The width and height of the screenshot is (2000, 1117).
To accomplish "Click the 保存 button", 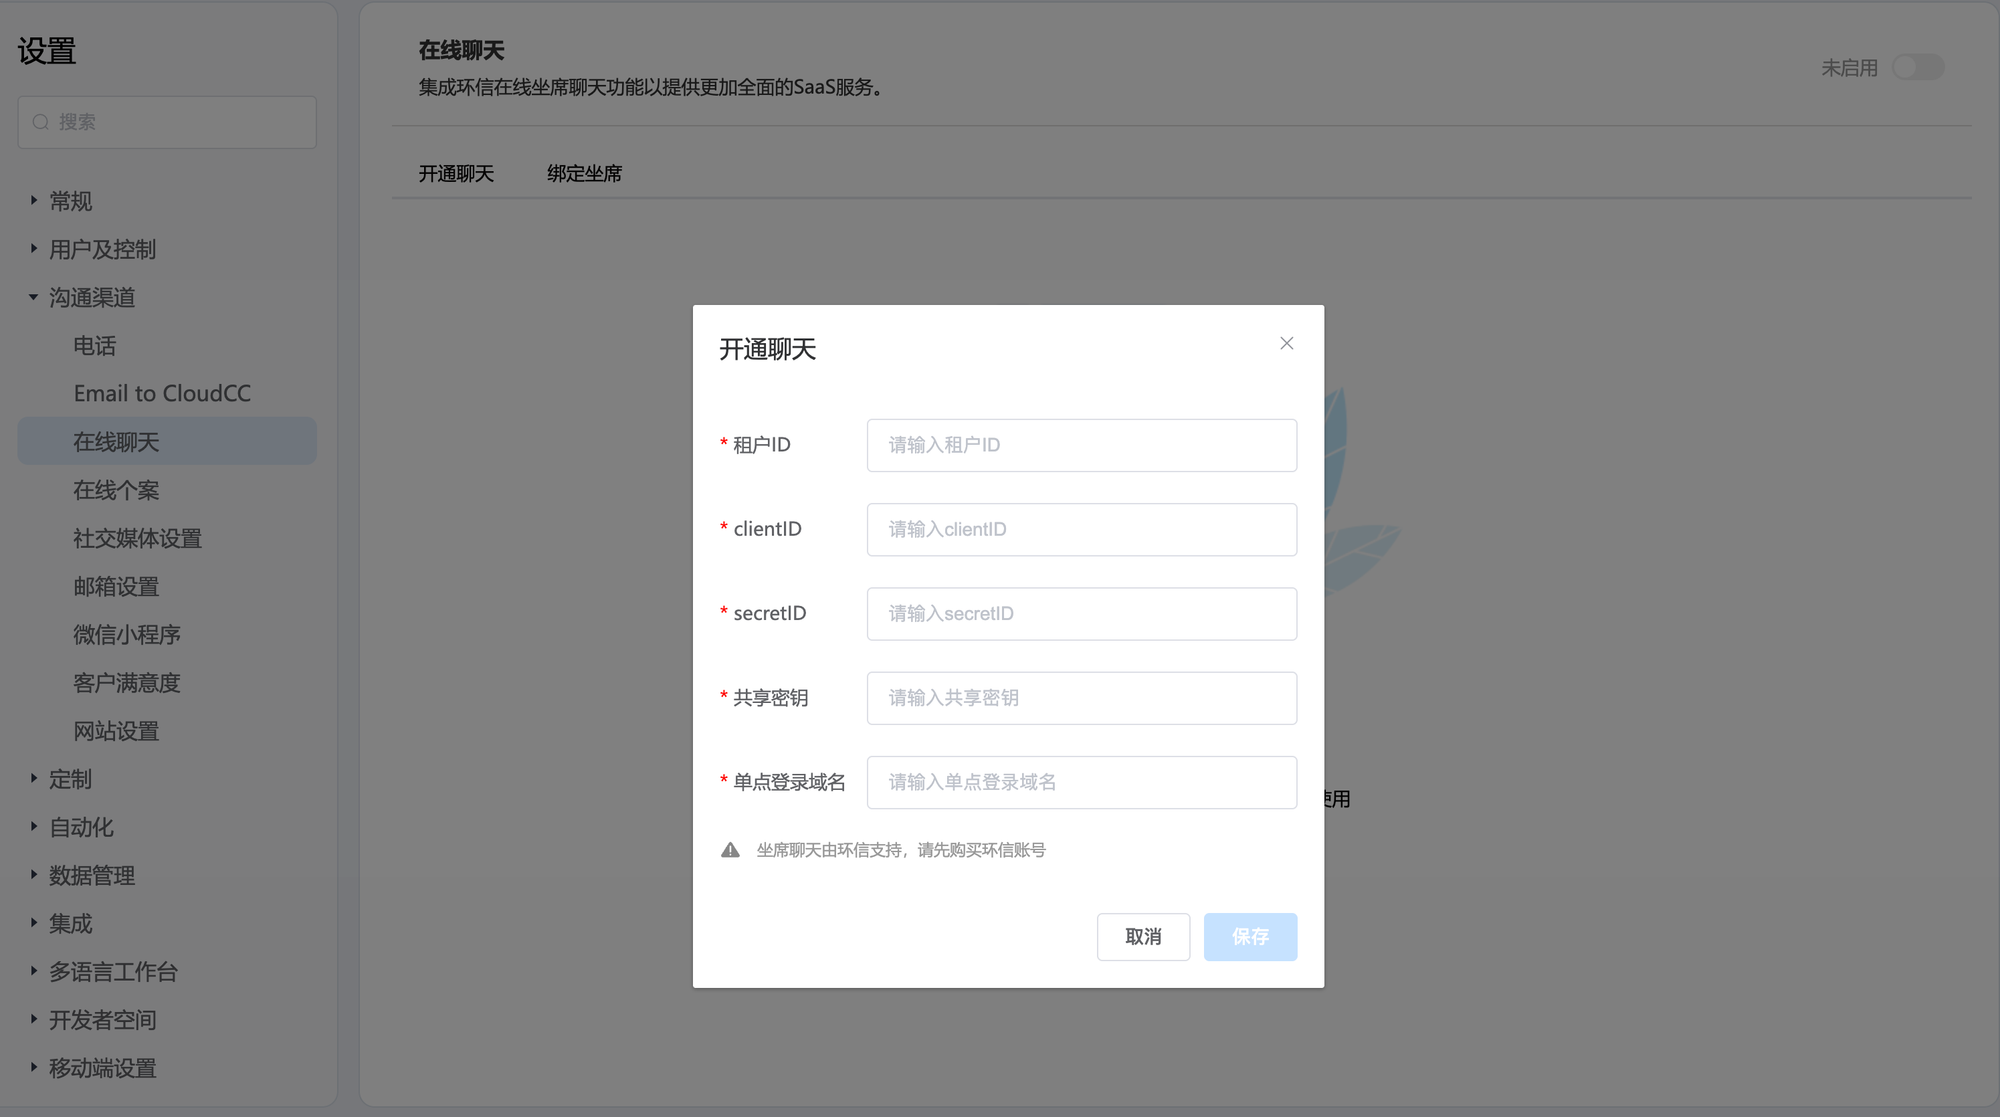I will [1250, 936].
